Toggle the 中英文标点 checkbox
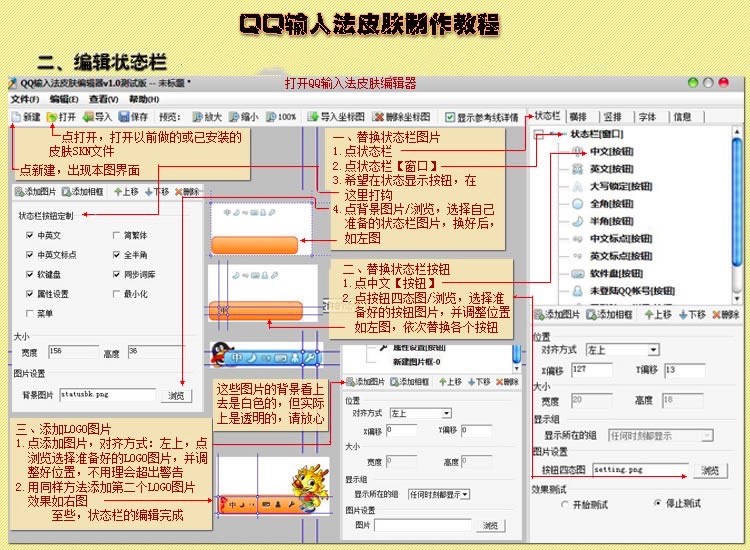Viewport: 750px width, 550px height. tap(30, 255)
